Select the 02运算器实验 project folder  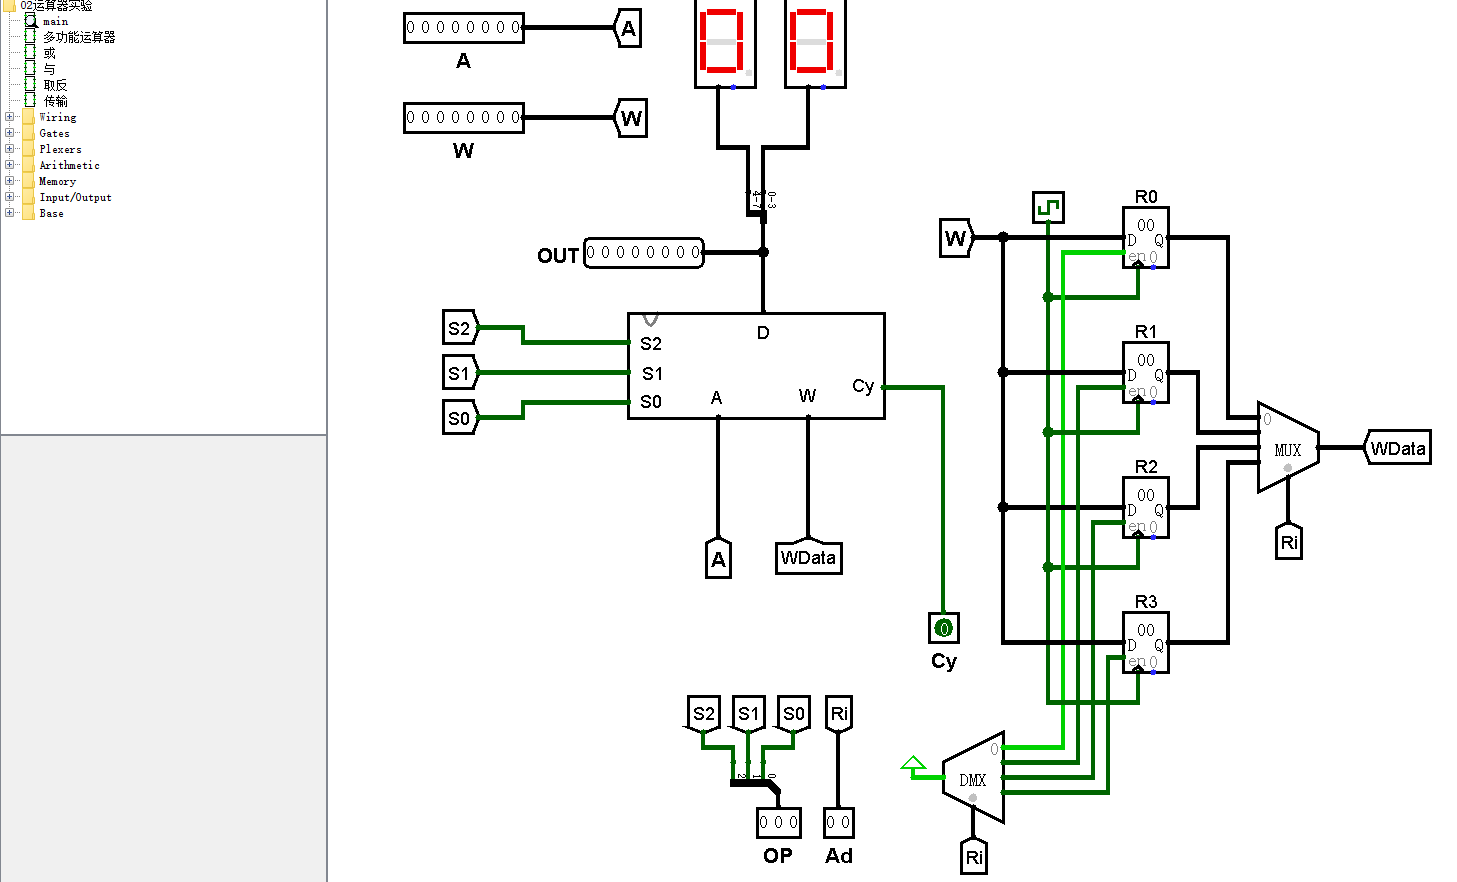click(x=56, y=5)
